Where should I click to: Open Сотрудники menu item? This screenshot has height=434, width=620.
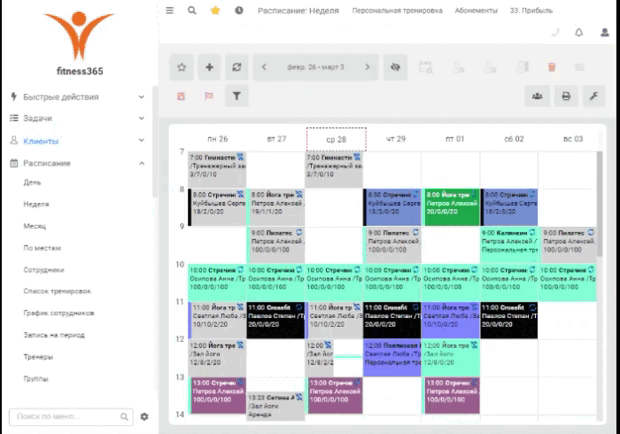(43, 270)
